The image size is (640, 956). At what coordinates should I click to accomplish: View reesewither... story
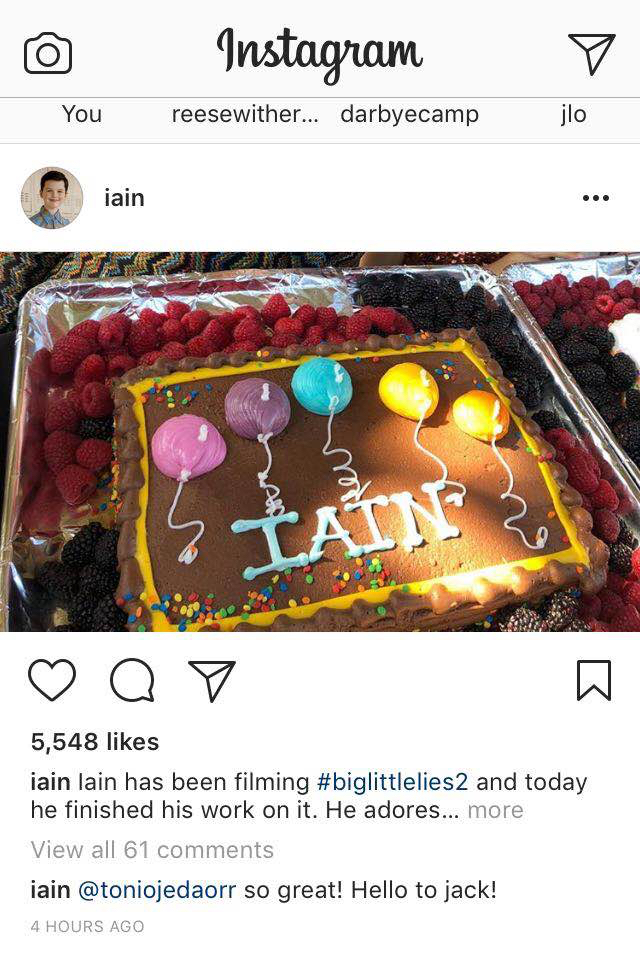point(245,114)
